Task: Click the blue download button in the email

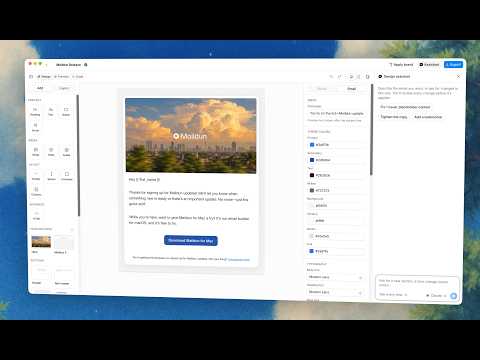Action: (x=191, y=241)
